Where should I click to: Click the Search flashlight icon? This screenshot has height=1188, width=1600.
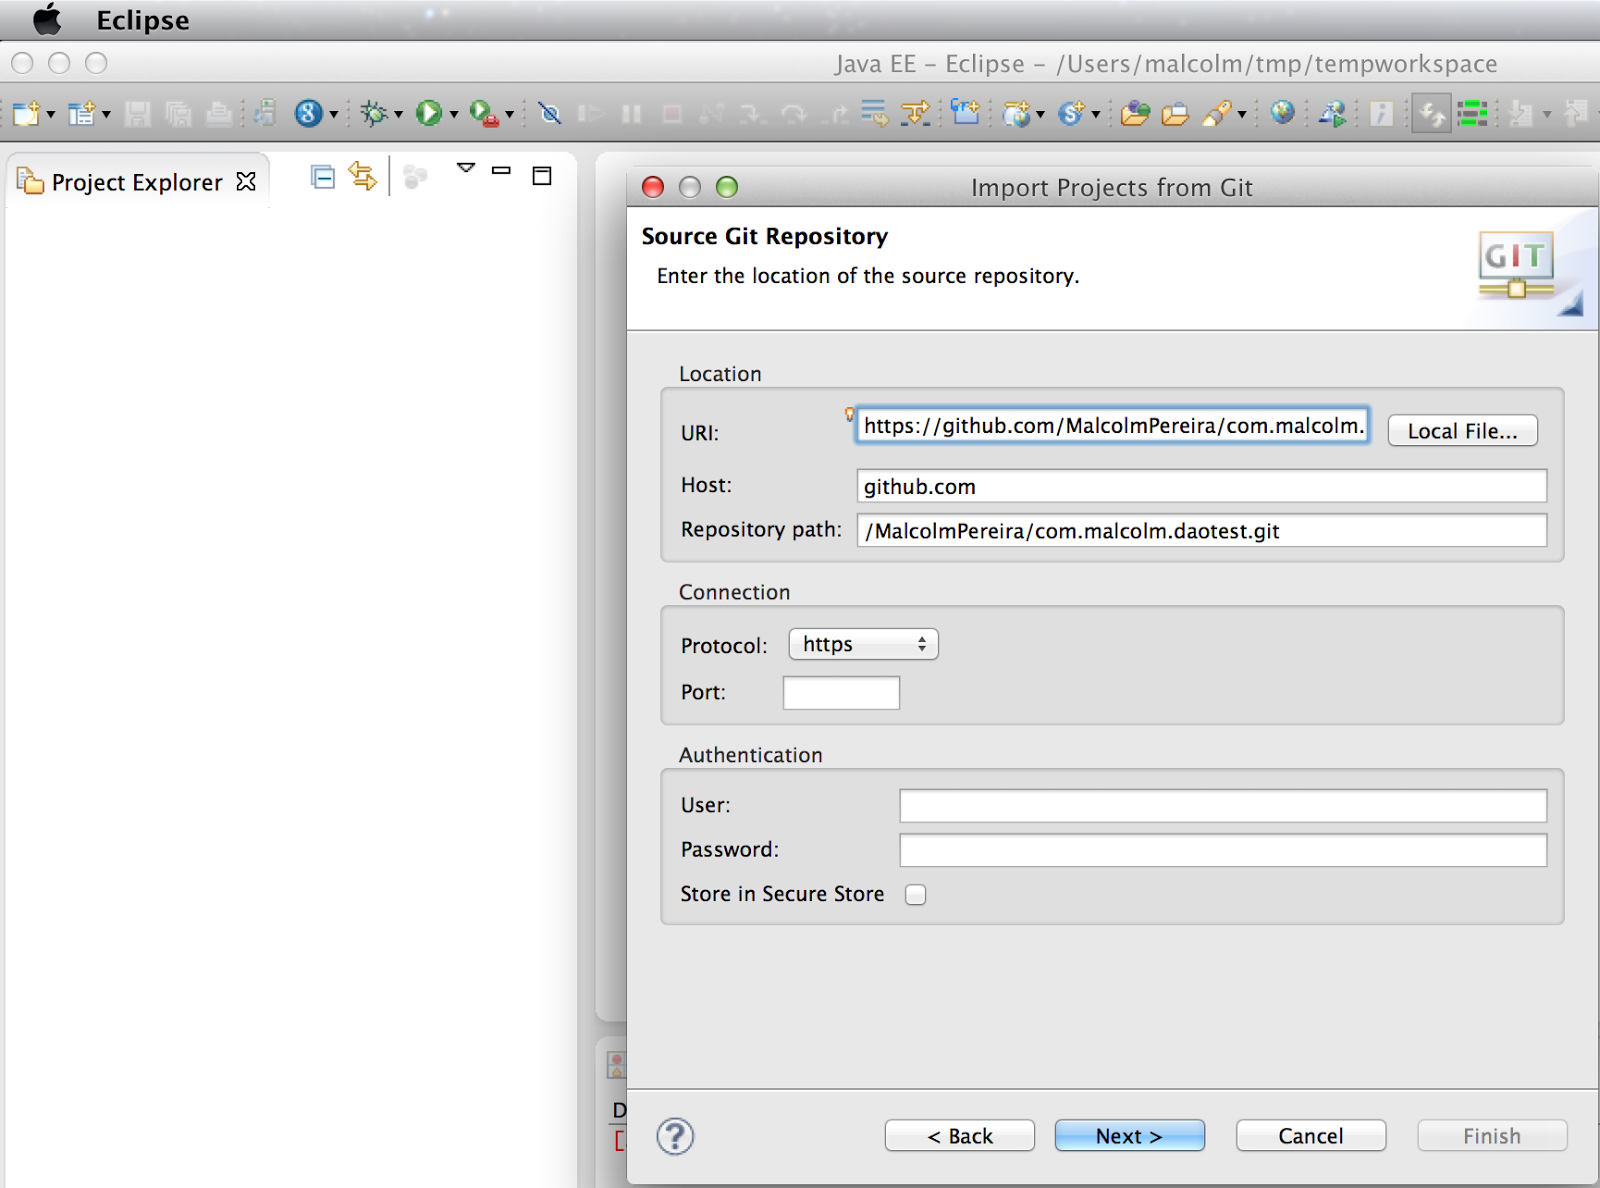point(1216,113)
